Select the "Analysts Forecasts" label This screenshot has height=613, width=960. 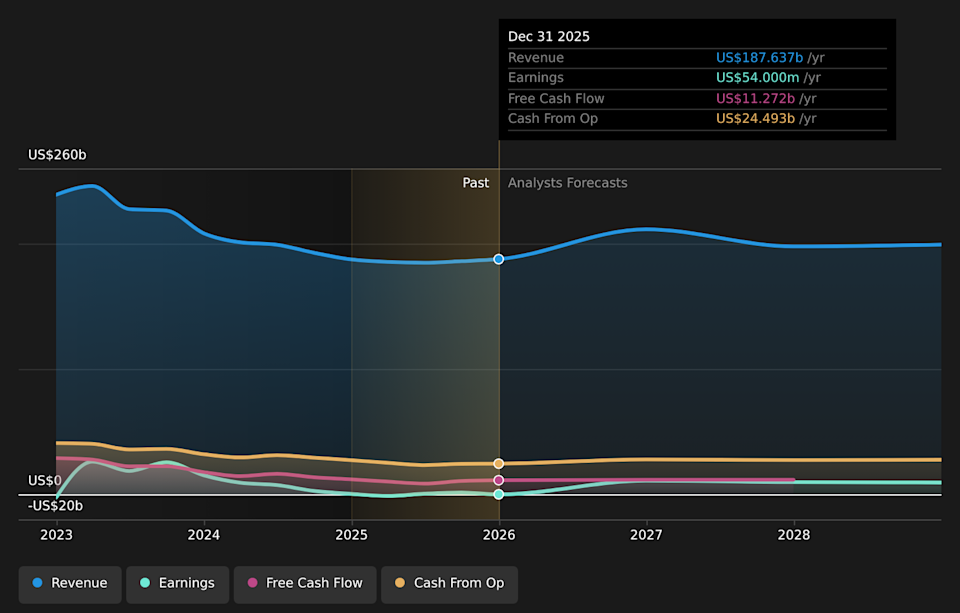[567, 183]
